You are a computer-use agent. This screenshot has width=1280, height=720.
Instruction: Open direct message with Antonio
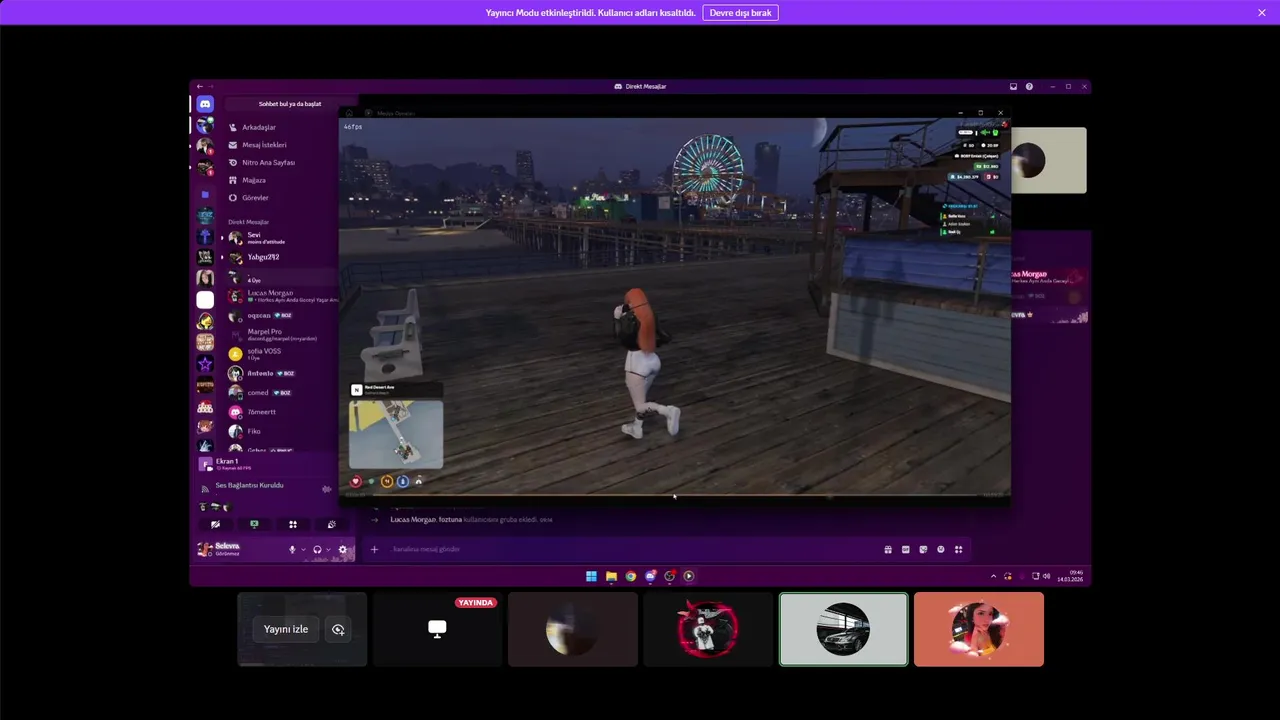coord(279,373)
